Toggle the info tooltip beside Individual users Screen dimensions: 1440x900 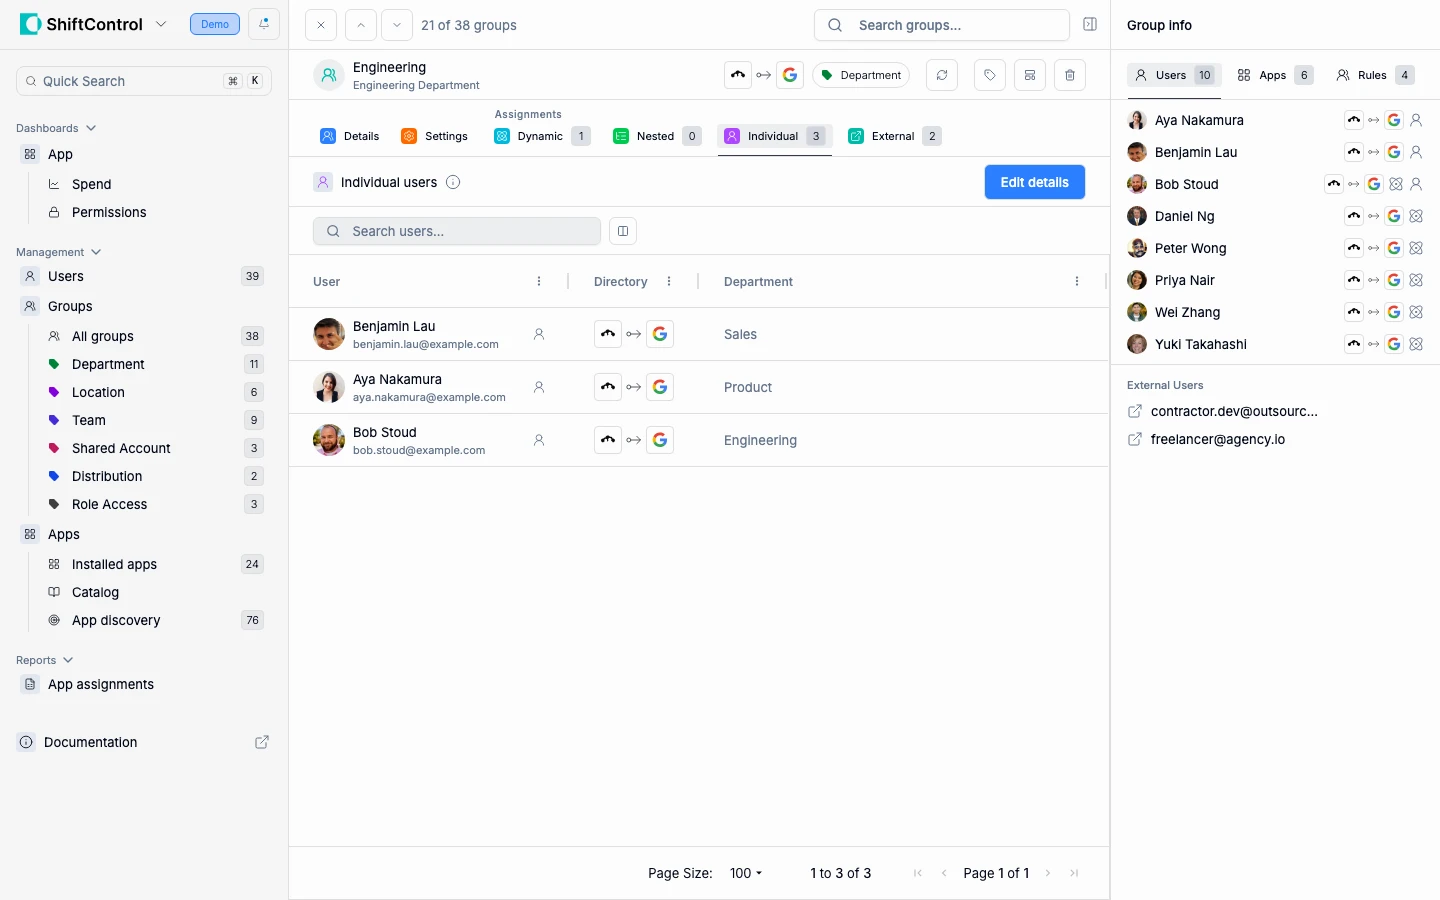pos(453,182)
